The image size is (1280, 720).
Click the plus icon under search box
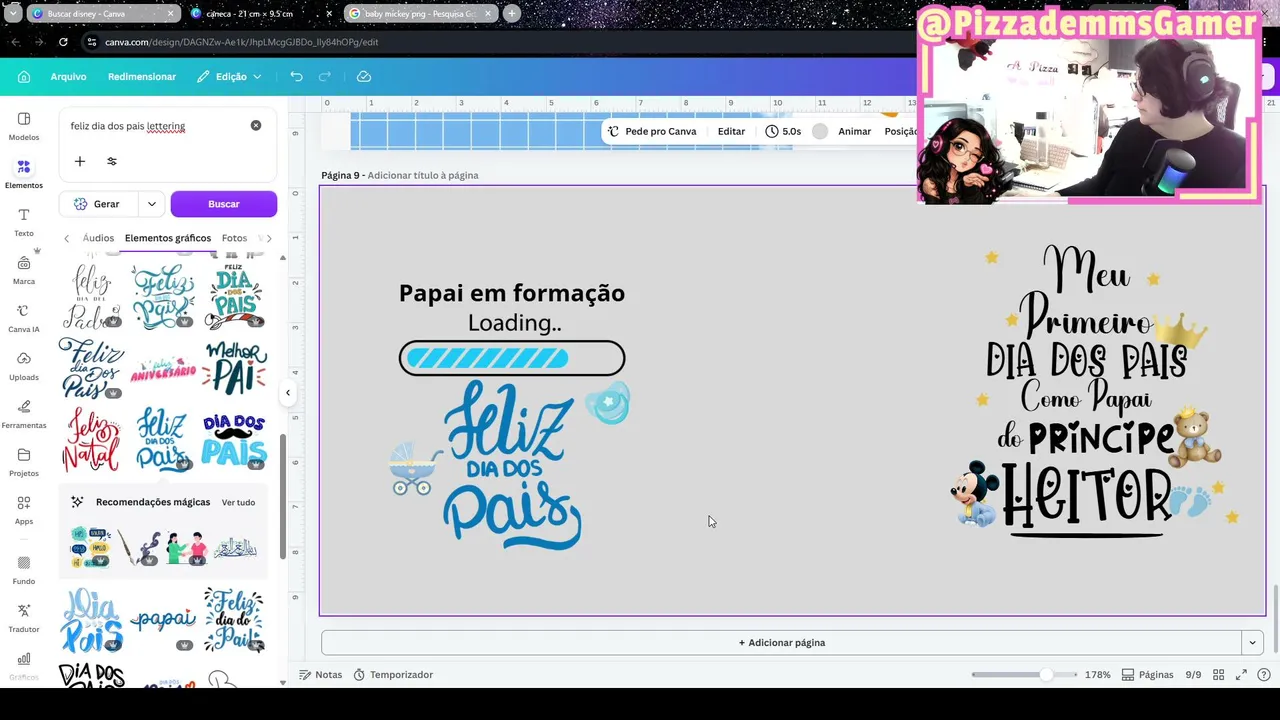pos(80,161)
